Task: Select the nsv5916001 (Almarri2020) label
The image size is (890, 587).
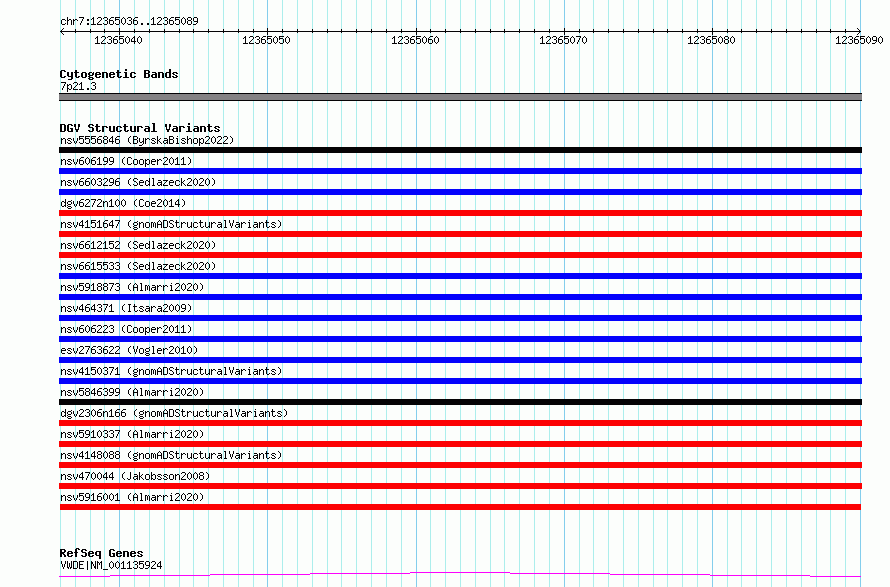Action: 132,497
